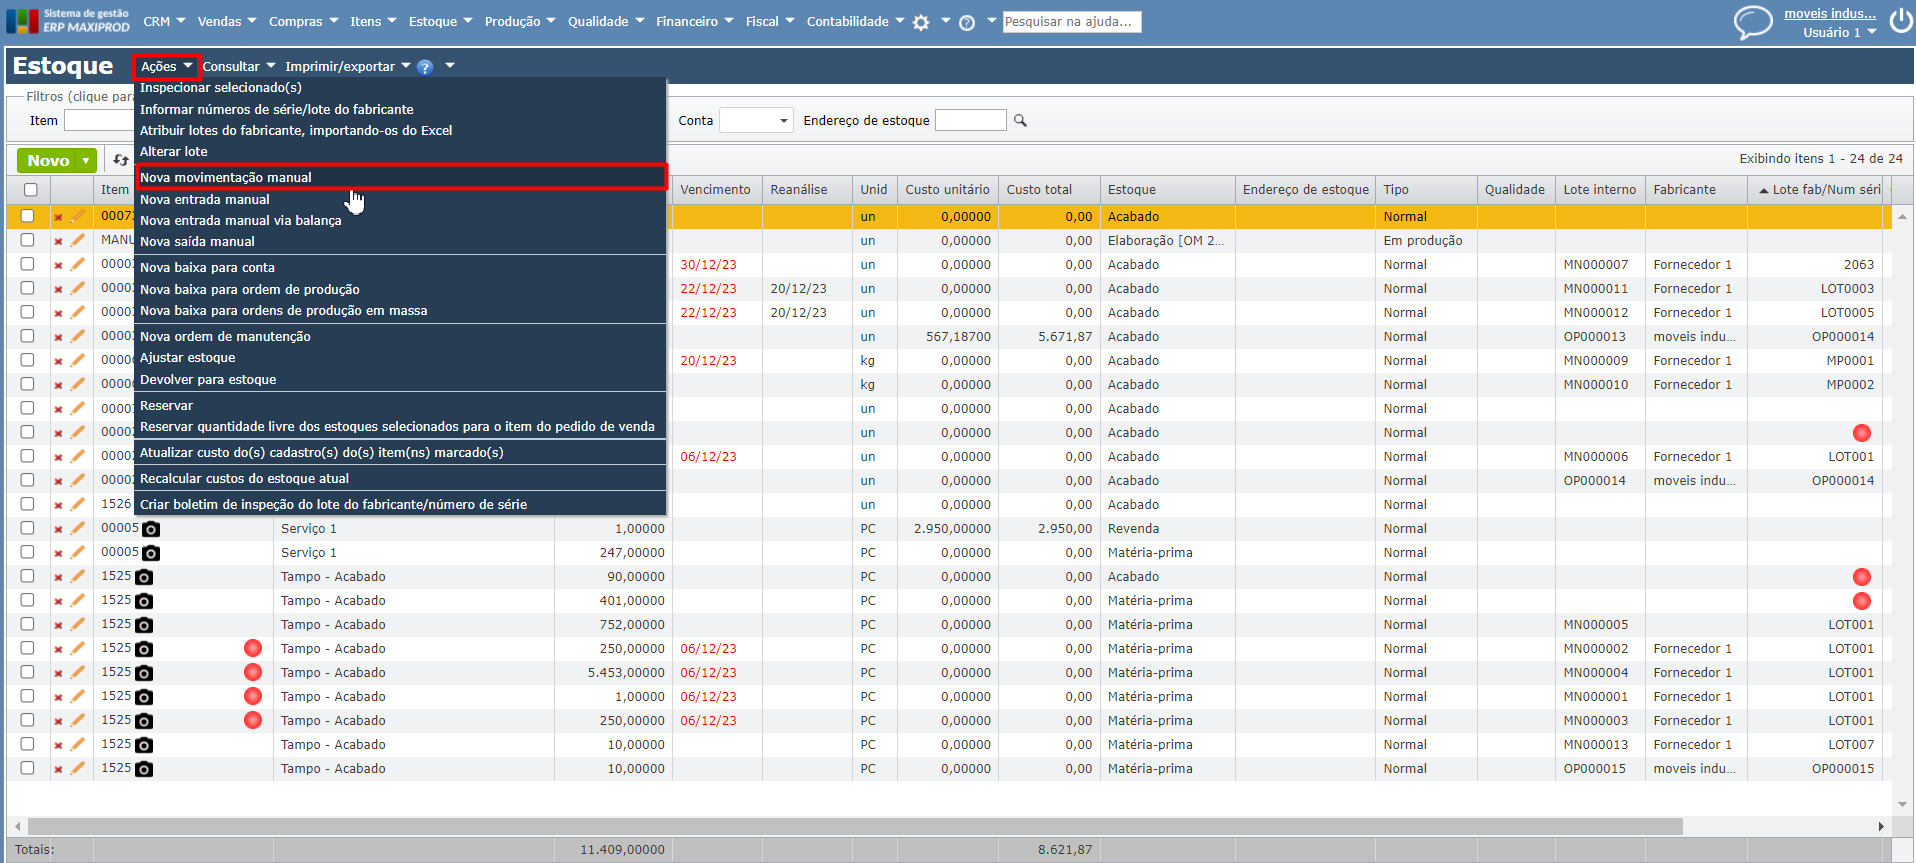Click the red delete X on last row
1916x863 pixels.
point(58,769)
